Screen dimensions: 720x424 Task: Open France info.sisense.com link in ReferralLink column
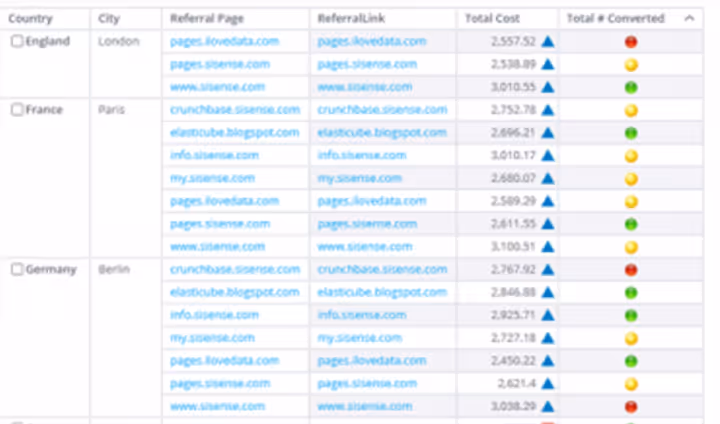(x=362, y=155)
